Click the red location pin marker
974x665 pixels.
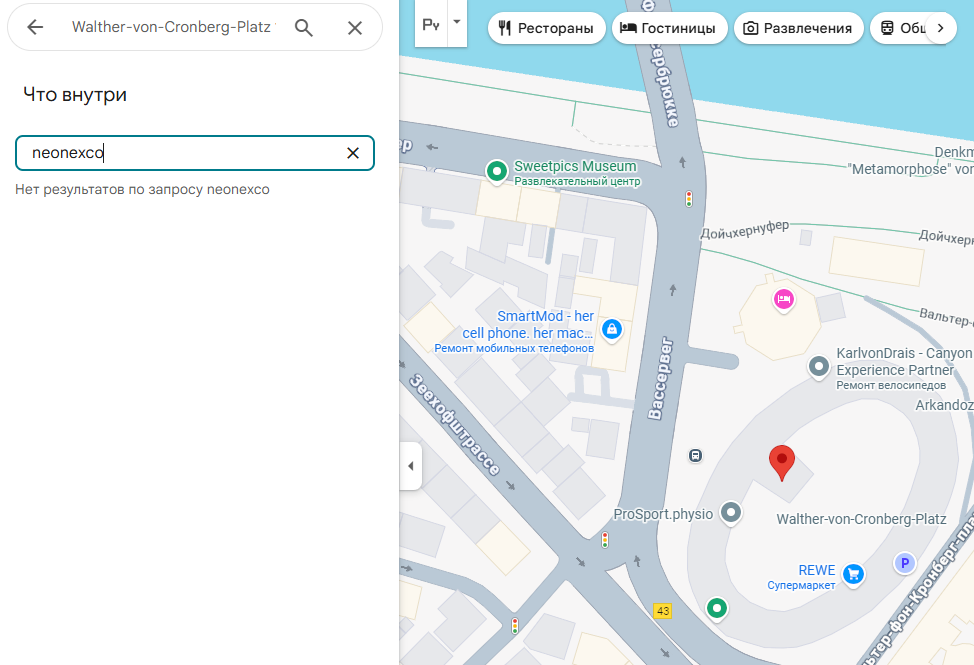tap(781, 461)
